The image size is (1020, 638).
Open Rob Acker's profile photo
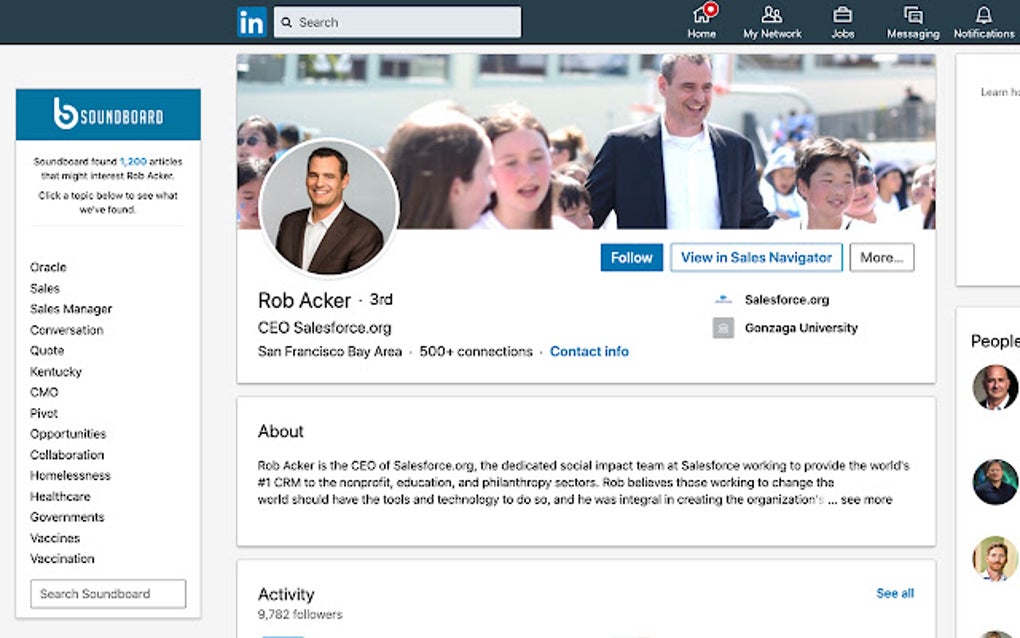click(329, 207)
